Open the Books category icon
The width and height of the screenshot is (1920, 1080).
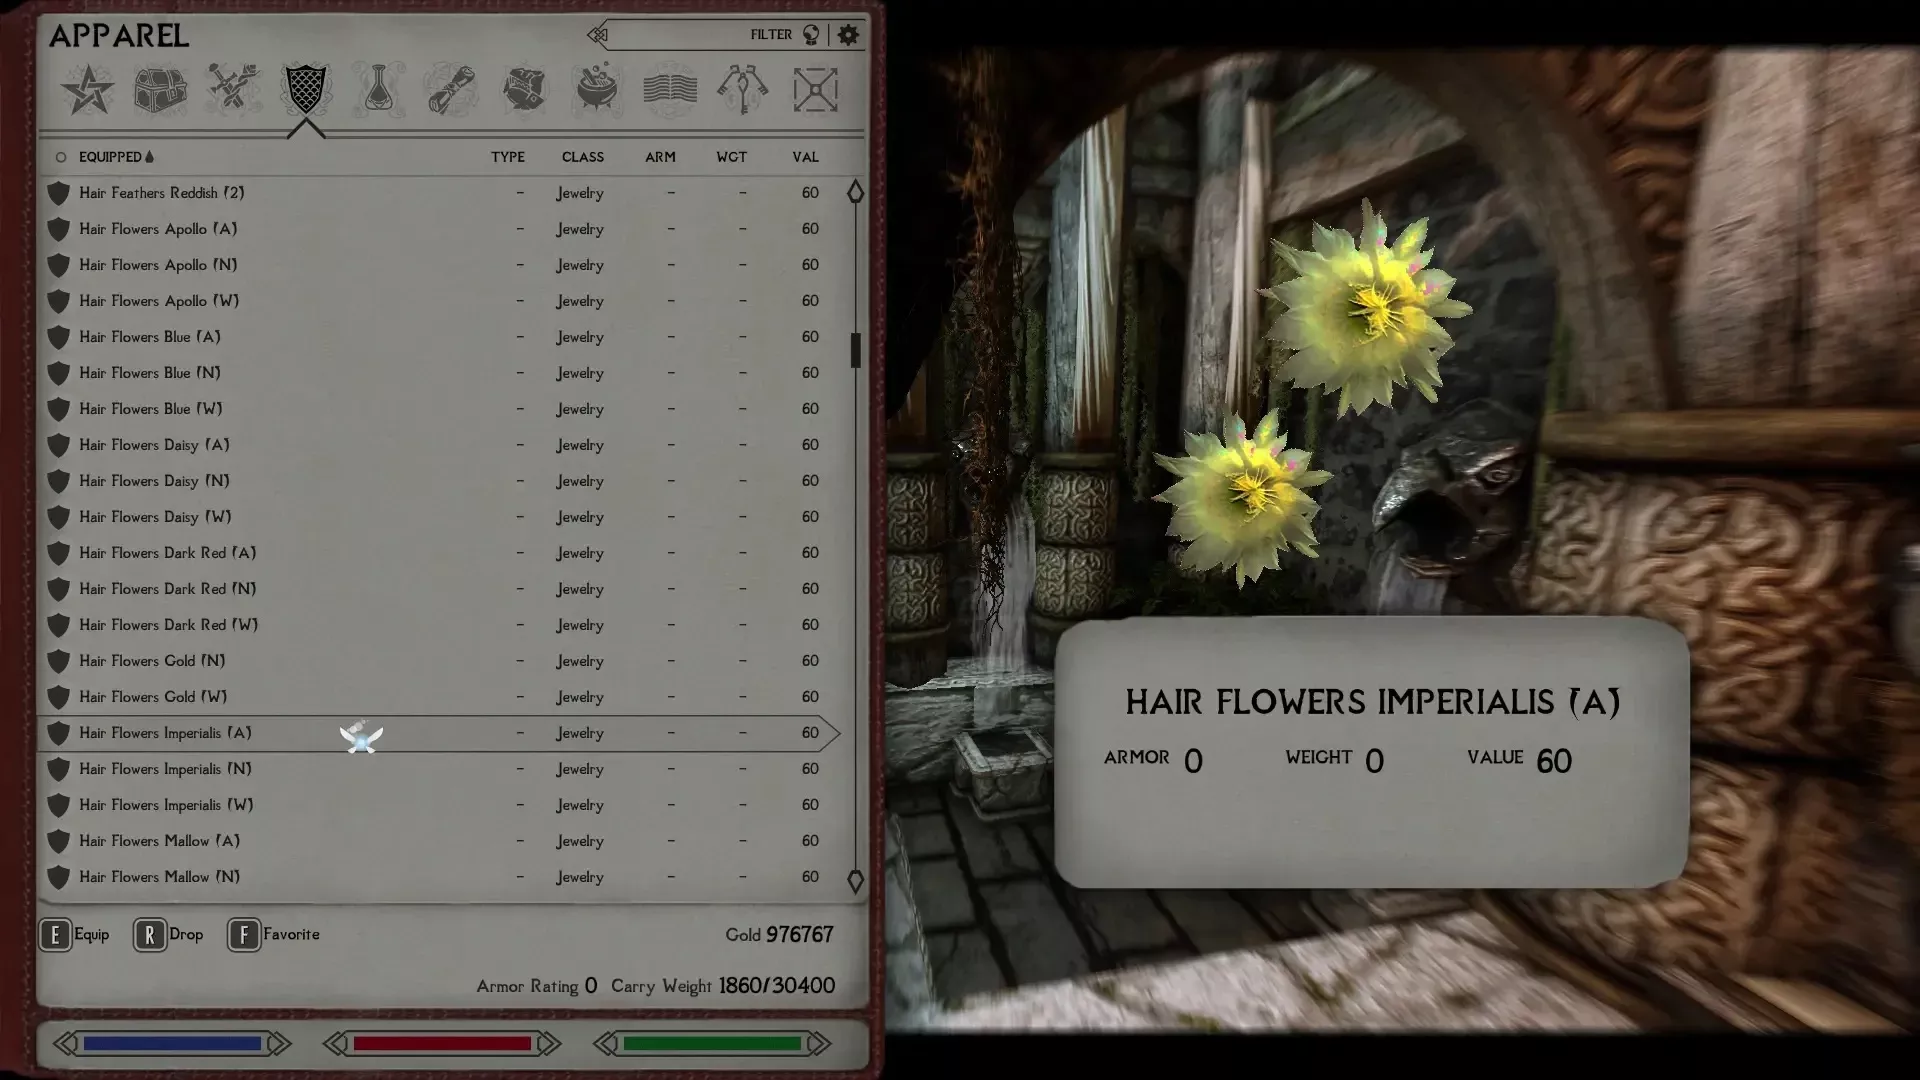coord(670,89)
